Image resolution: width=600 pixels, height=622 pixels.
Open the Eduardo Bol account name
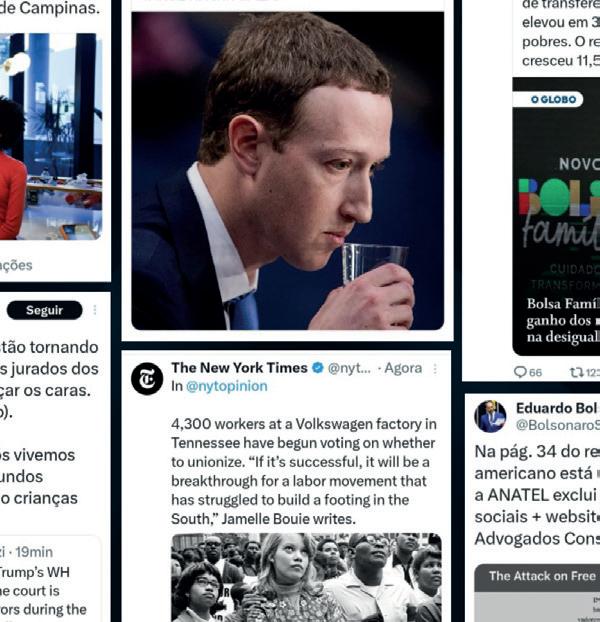(557, 408)
